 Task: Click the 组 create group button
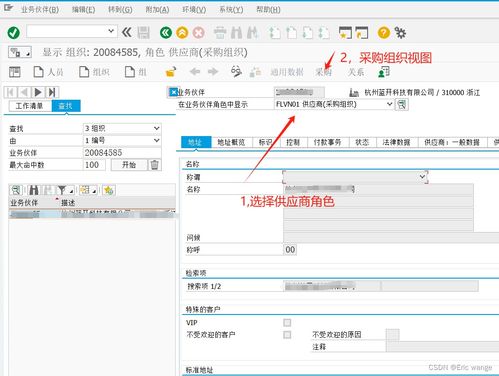coord(136,72)
